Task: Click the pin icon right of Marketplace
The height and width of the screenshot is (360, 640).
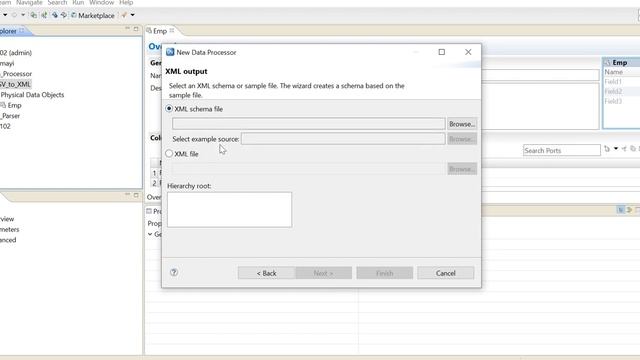Action: pos(124,15)
